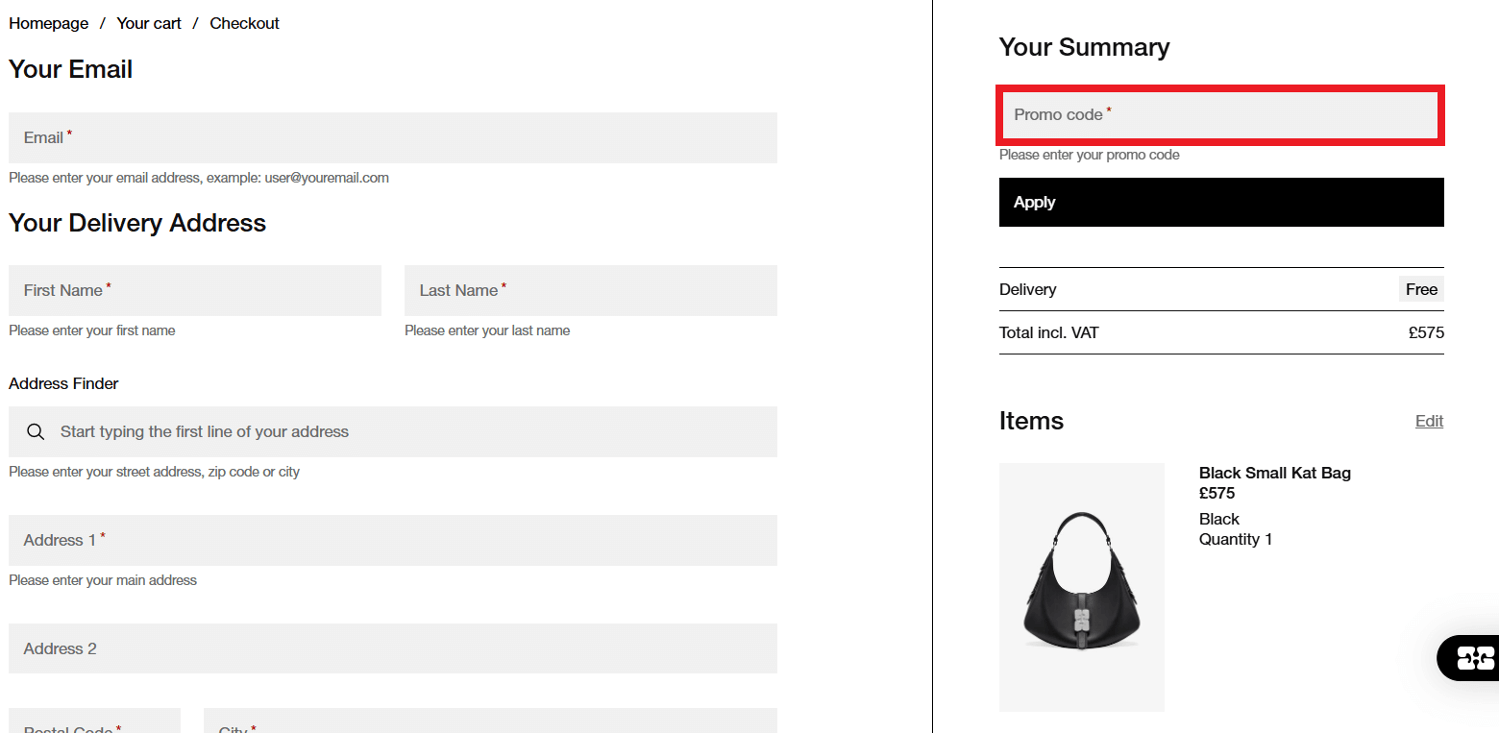
Task: Click the Free delivery badge
Action: (x=1420, y=289)
